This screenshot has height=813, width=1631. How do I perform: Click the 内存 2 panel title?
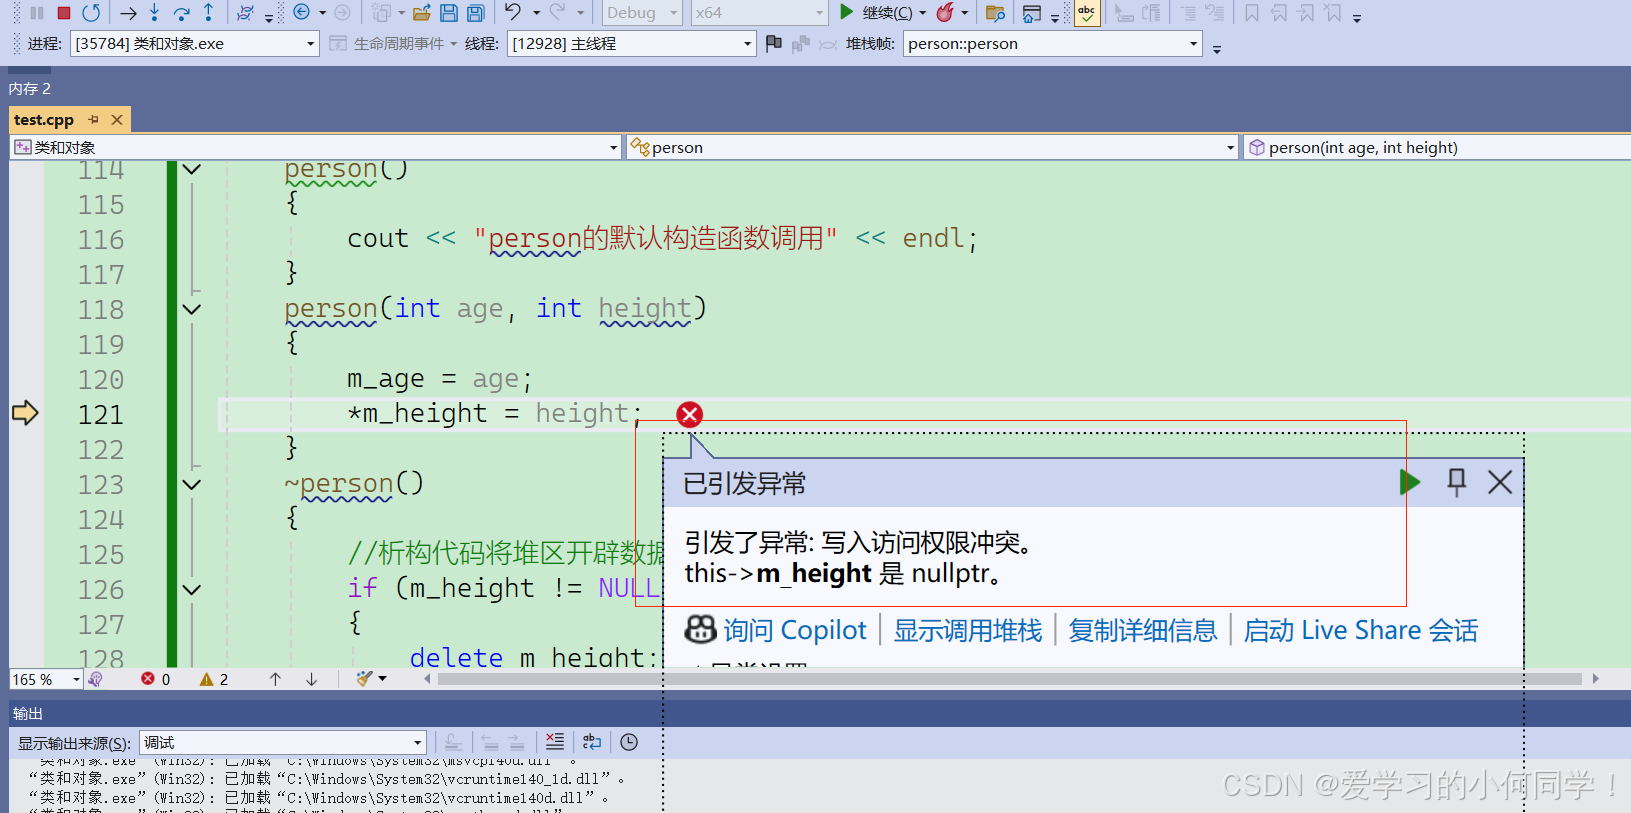[30, 89]
